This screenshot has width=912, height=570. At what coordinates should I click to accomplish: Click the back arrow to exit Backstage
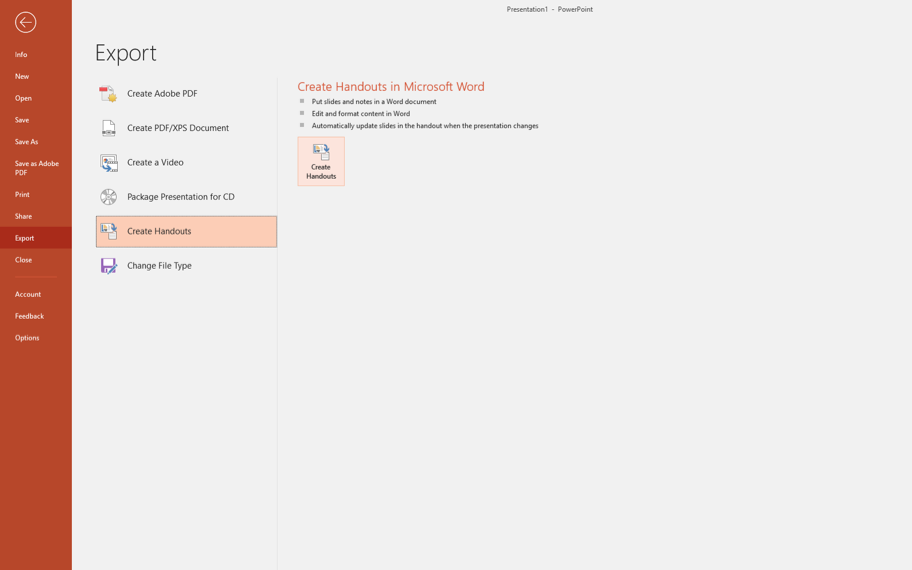pyautogui.click(x=26, y=23)
